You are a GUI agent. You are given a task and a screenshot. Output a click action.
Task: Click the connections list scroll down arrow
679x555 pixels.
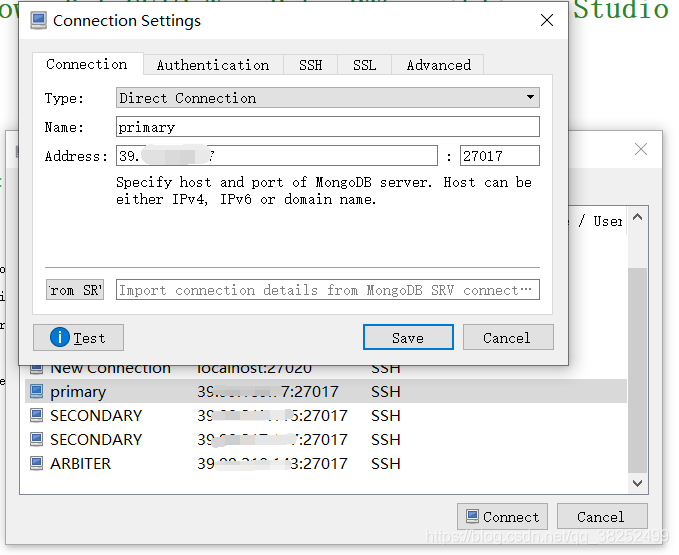637,483
